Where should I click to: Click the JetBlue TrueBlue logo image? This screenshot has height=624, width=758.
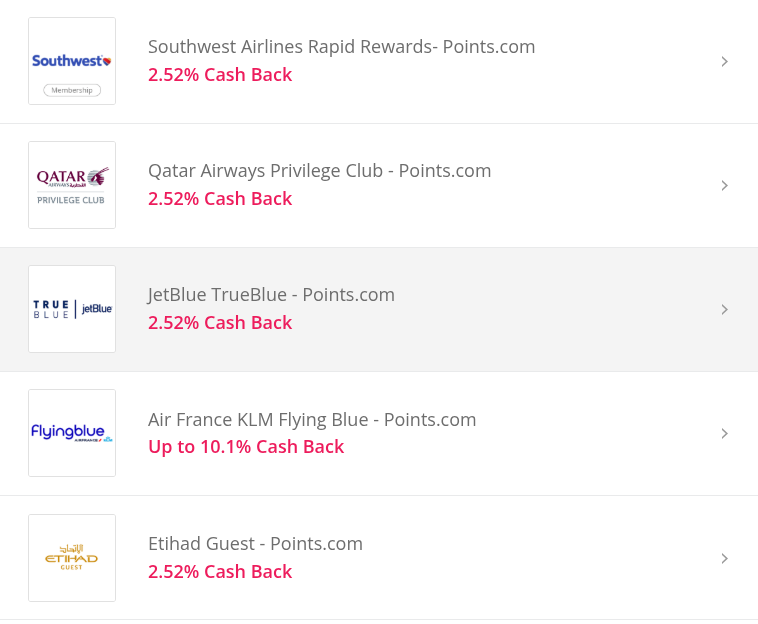point(72,309)
